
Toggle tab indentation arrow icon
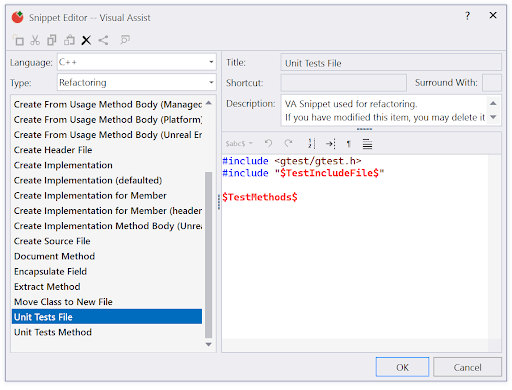(331, 144)
